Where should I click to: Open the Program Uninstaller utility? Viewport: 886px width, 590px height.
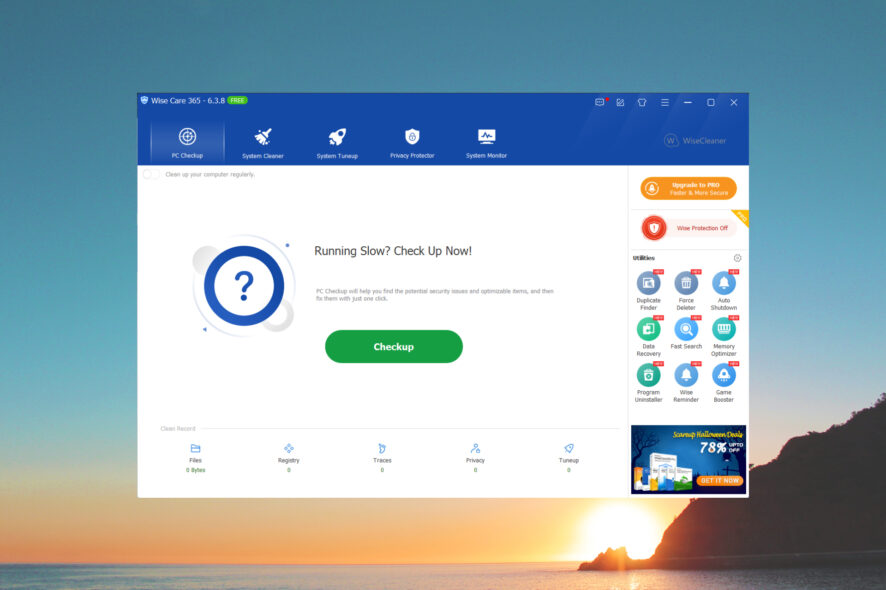648,383
